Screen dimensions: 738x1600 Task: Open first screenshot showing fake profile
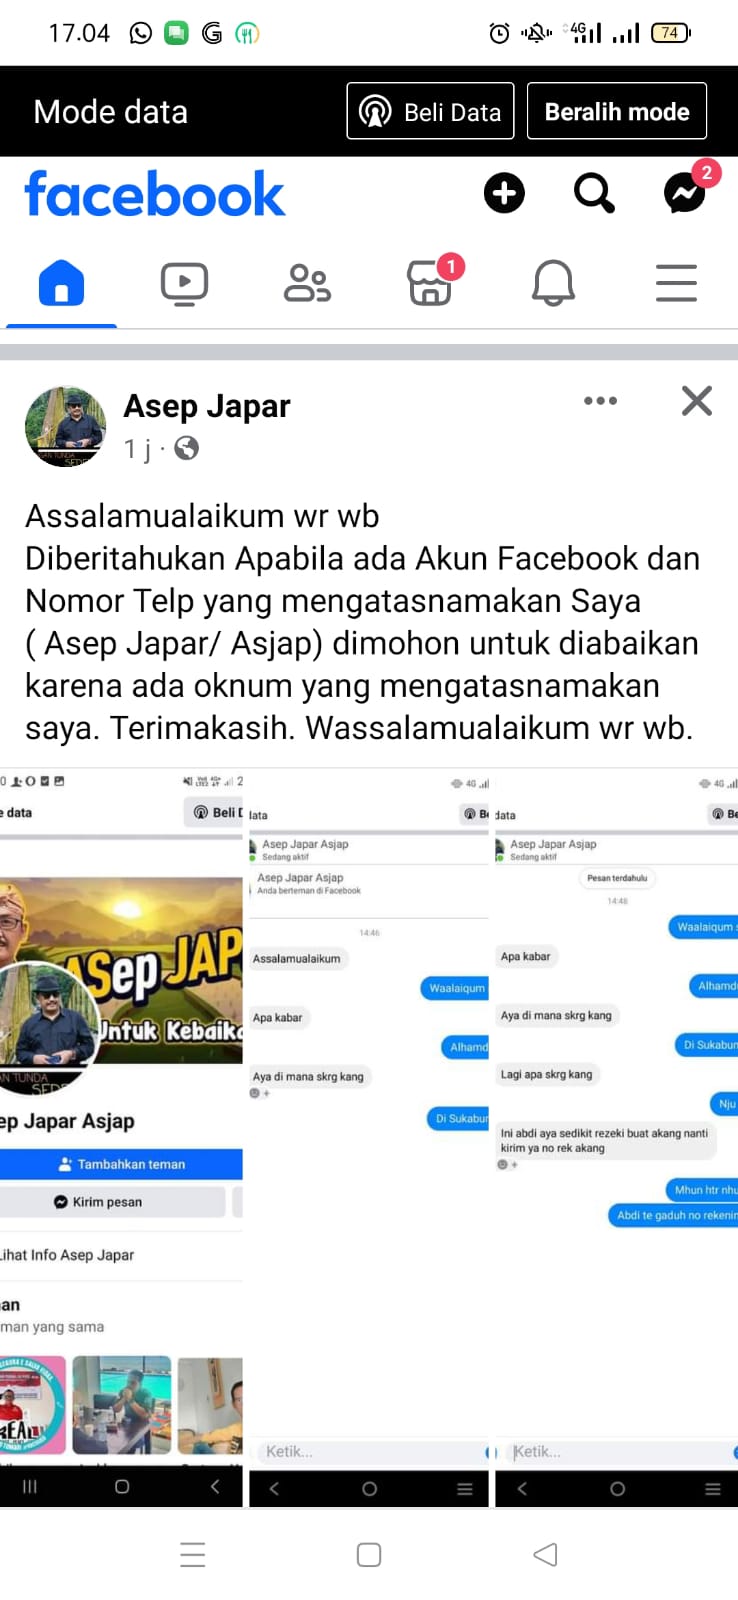coord(121,1138)
